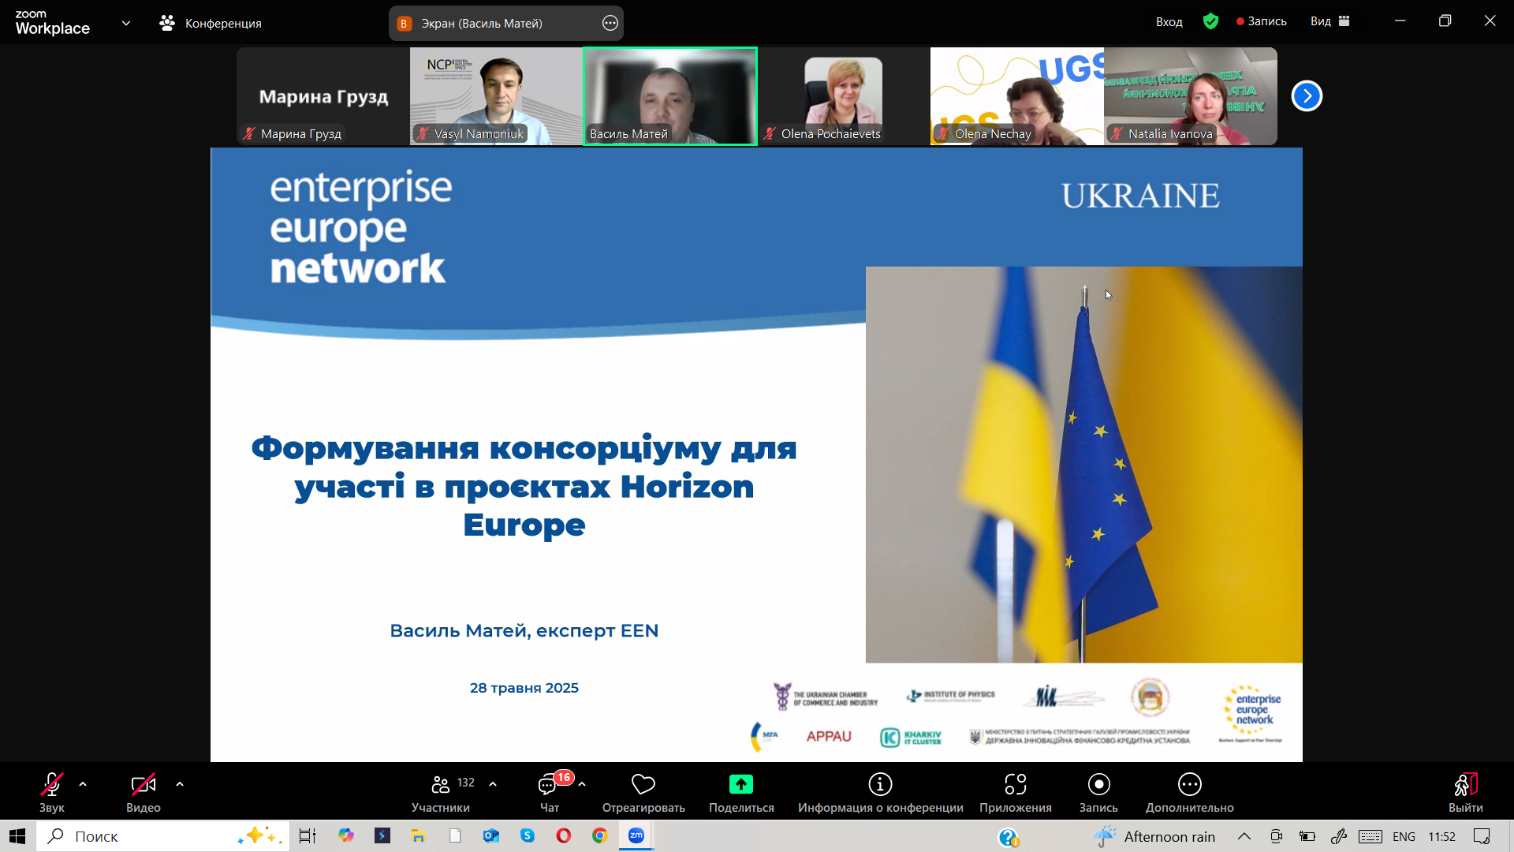Open Chrome browser in taskbar
Viewport: 1514px width, 852px height.
pyautogui.click(x=599, y=836)
